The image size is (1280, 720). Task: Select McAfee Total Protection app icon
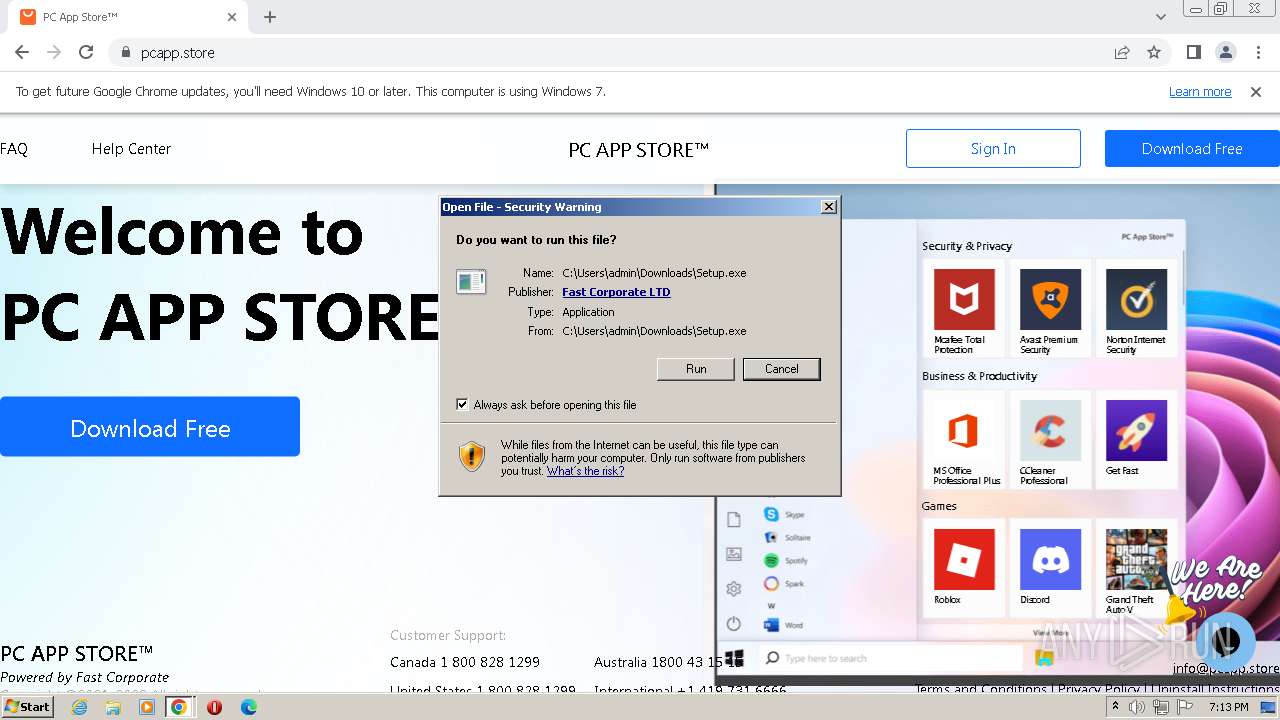point(964,299)
